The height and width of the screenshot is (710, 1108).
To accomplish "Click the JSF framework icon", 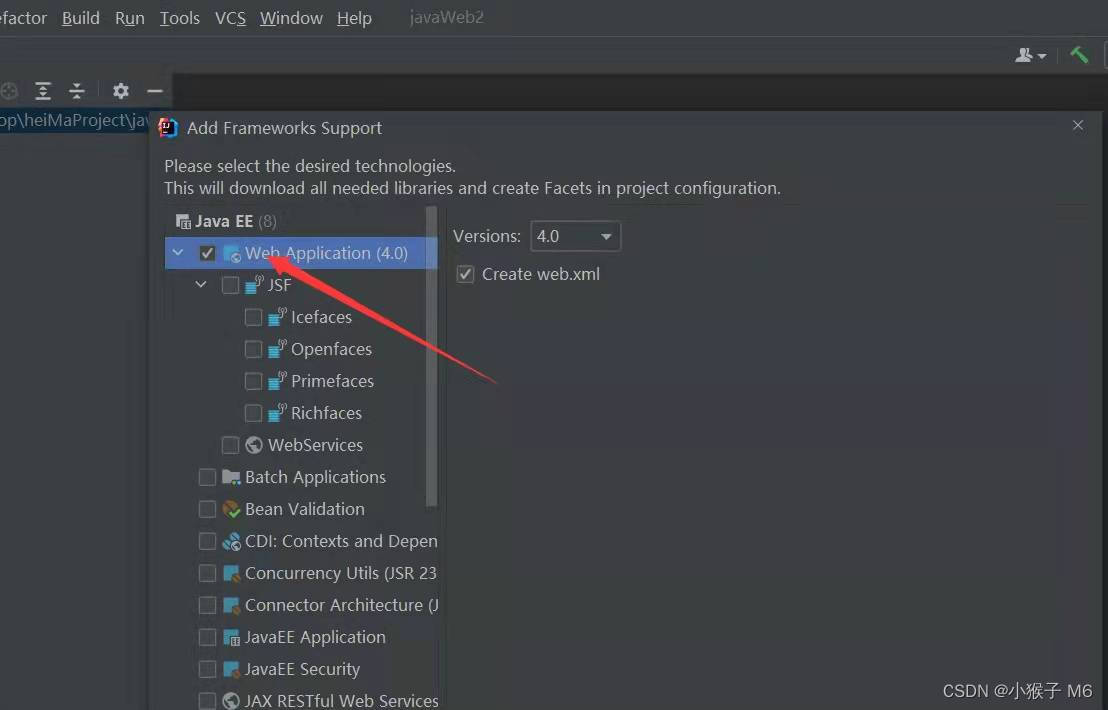I will (x=254, y=285).
